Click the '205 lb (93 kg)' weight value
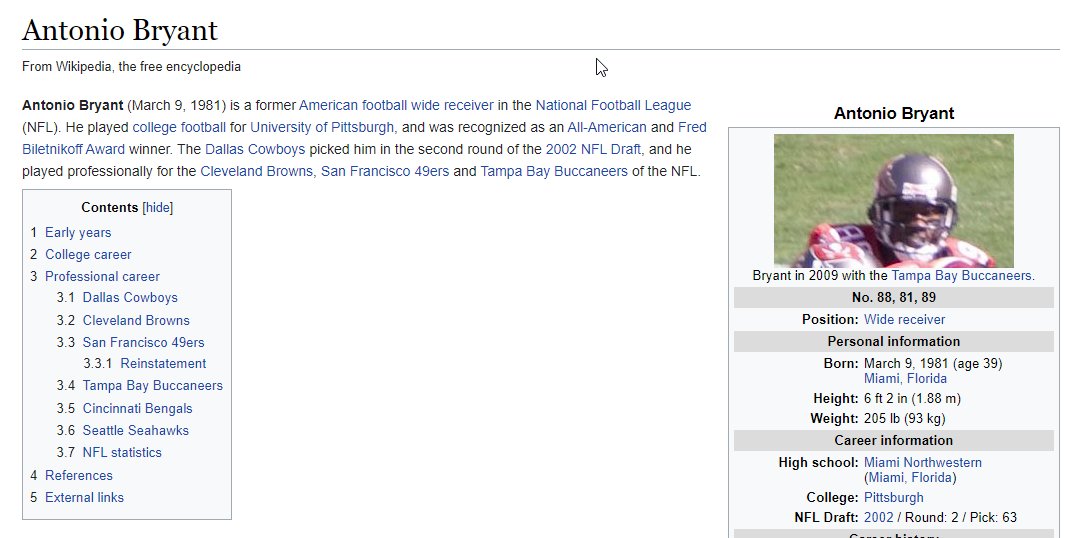 click(904, 418)
